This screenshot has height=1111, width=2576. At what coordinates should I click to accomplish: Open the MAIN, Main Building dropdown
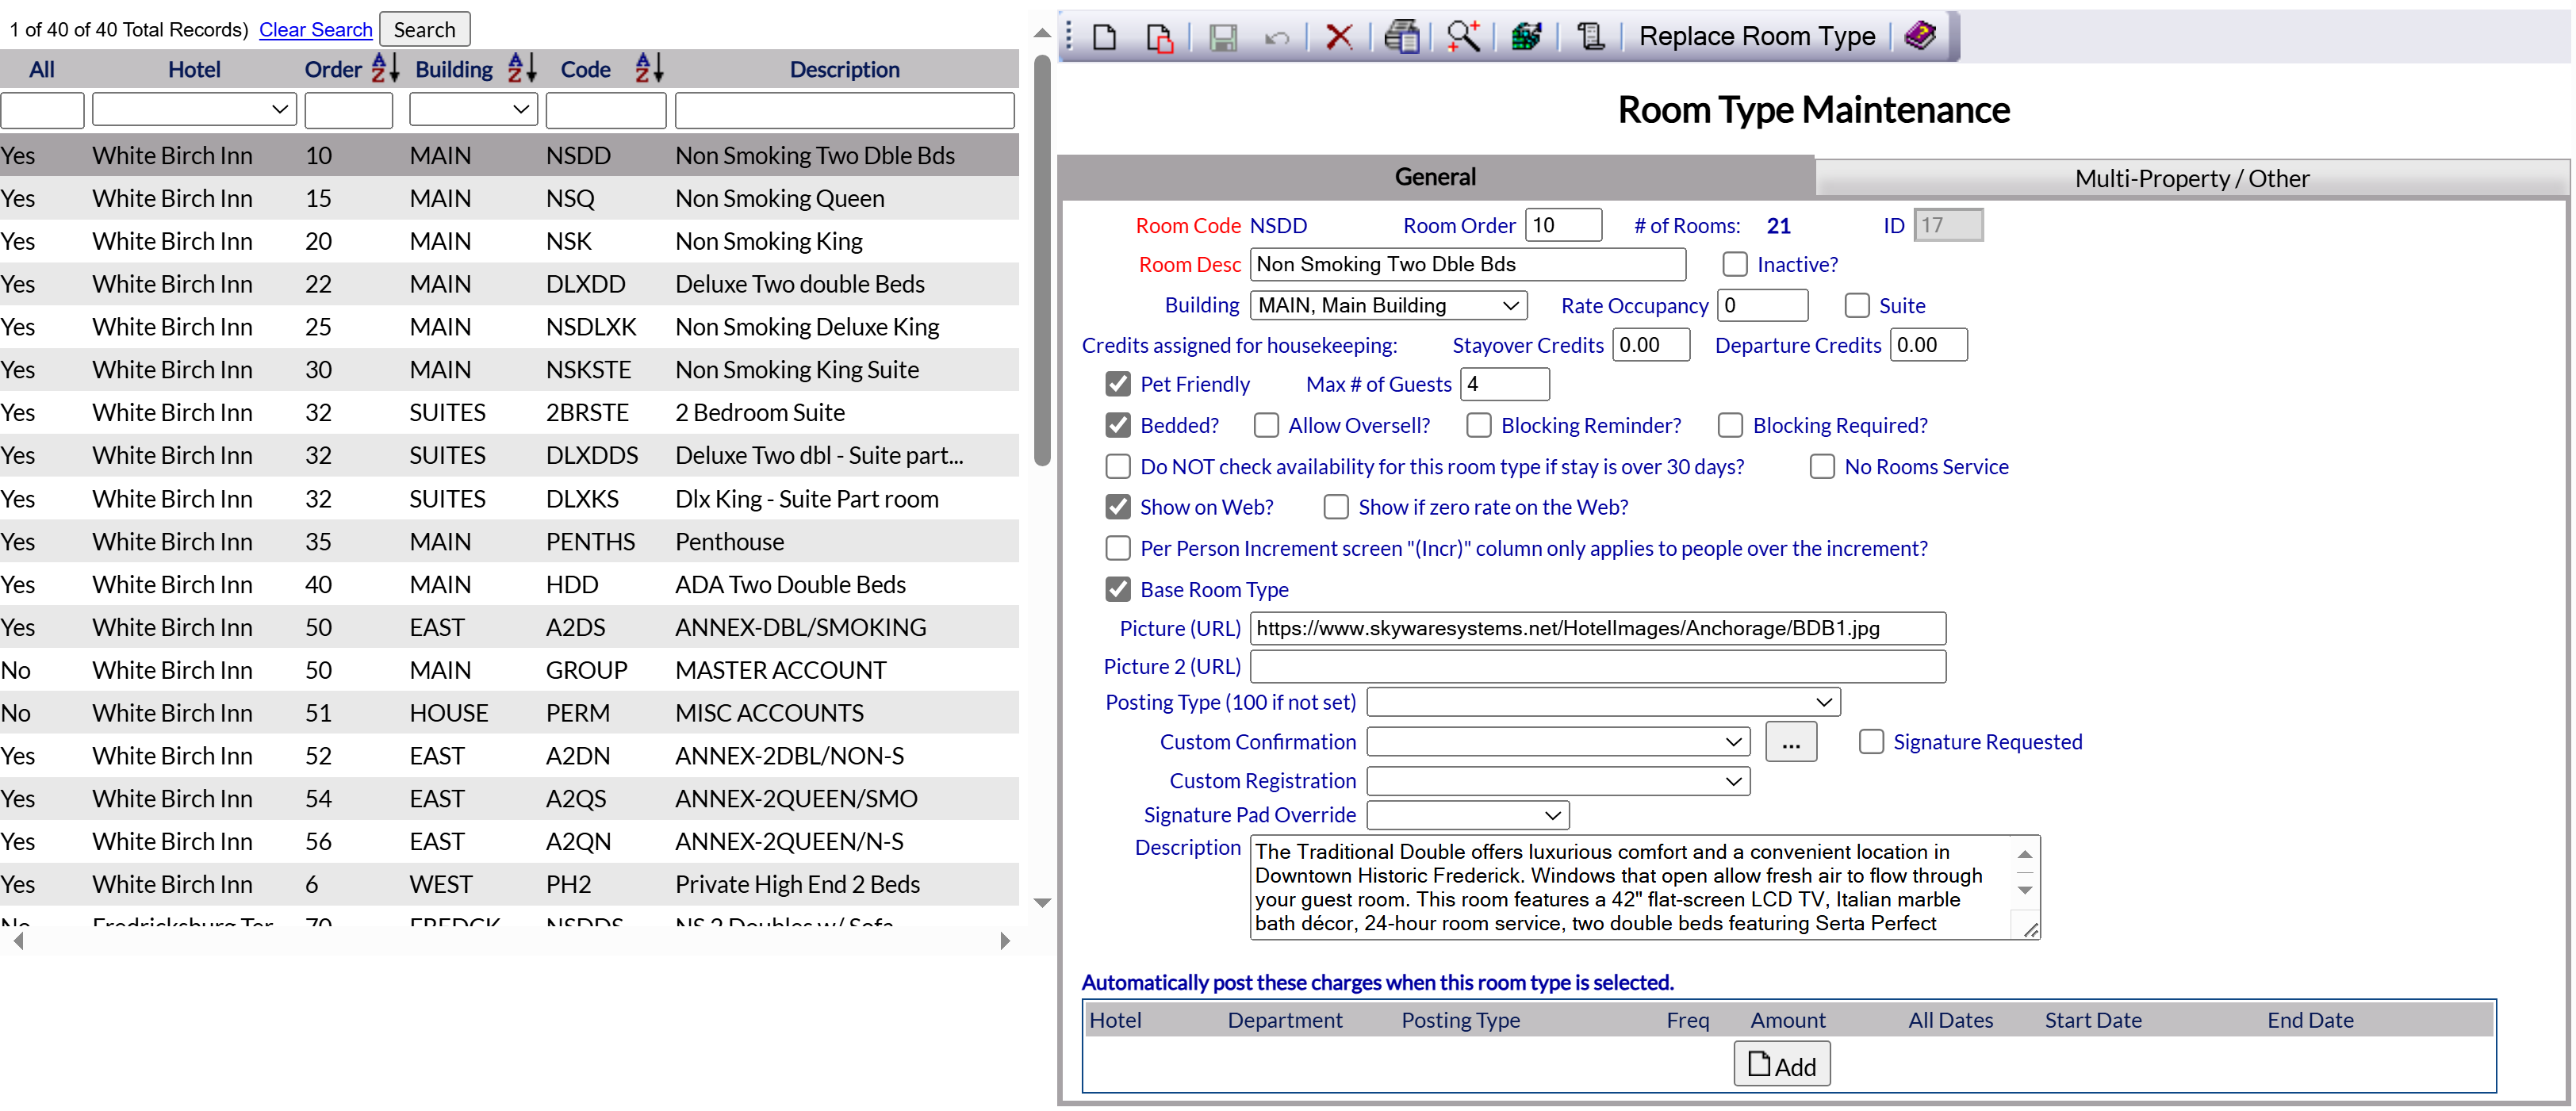1388,305
